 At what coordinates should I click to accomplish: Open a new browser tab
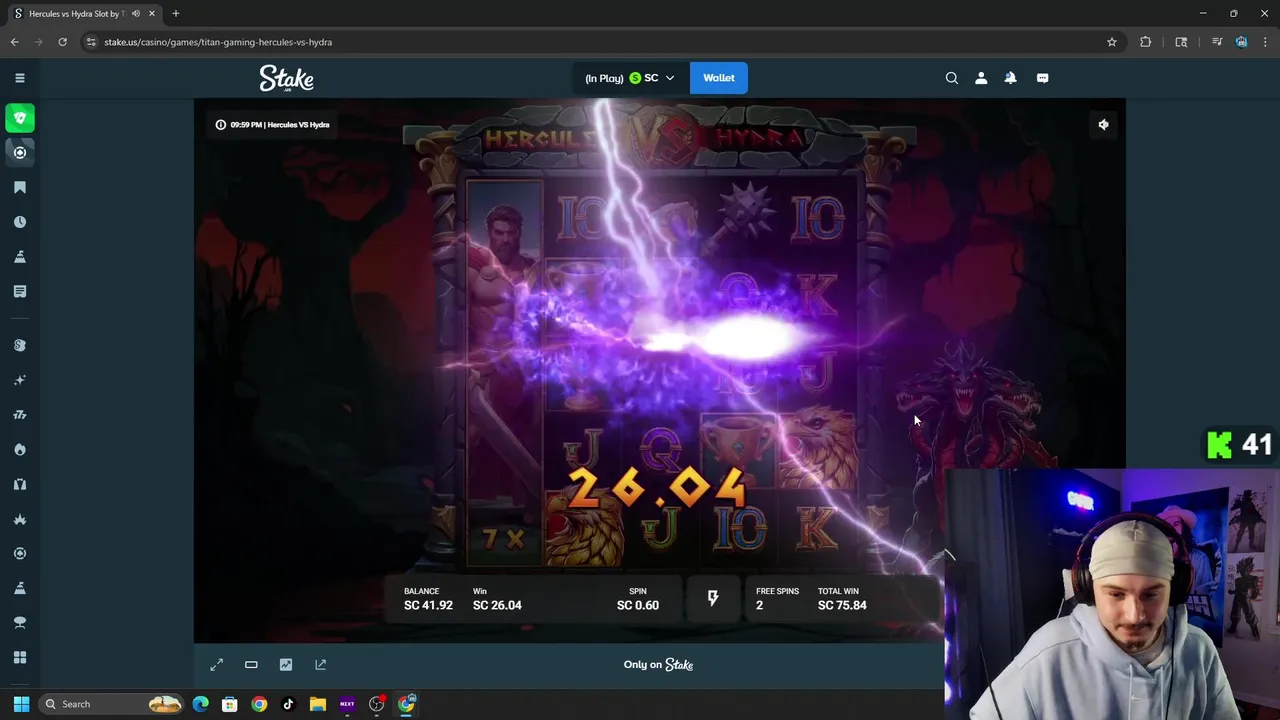[x=175, y=14]
